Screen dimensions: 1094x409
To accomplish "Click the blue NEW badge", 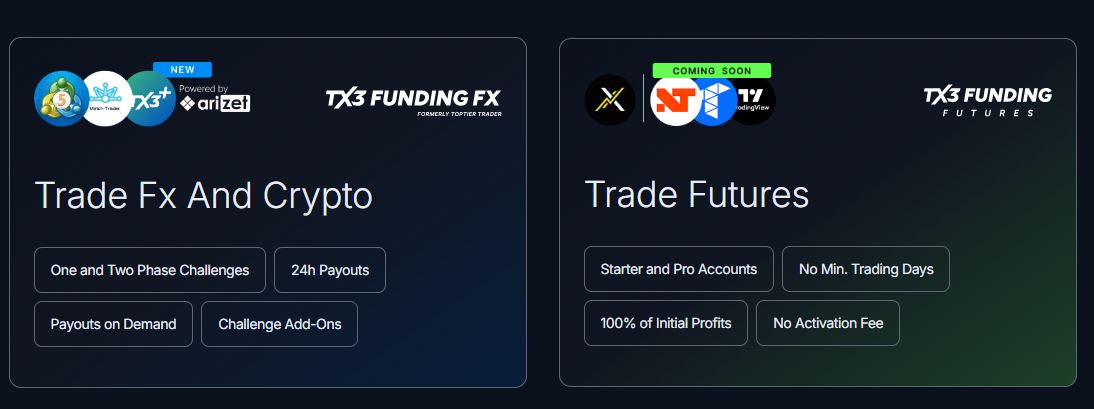I will (x=182, y=70).
